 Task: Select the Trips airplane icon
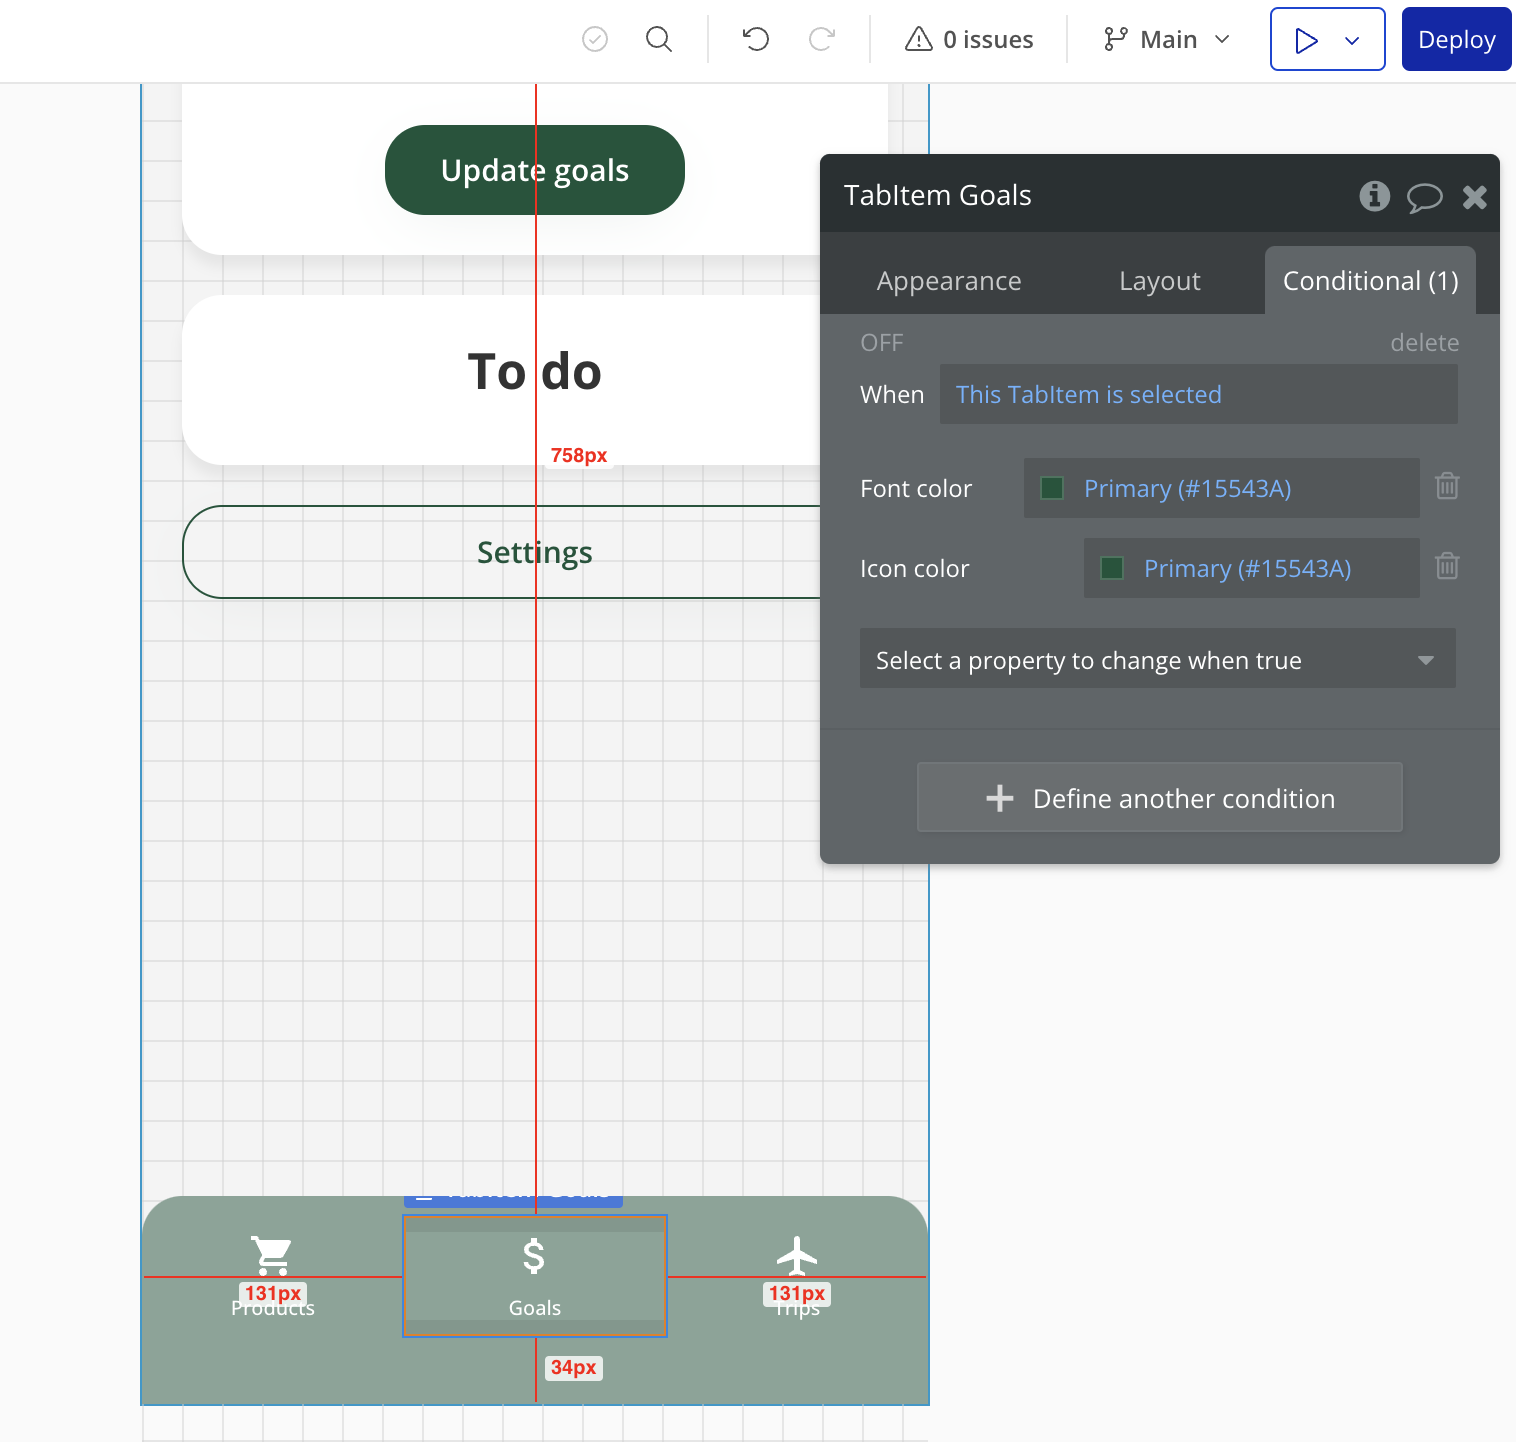(x=797, y=1256)
